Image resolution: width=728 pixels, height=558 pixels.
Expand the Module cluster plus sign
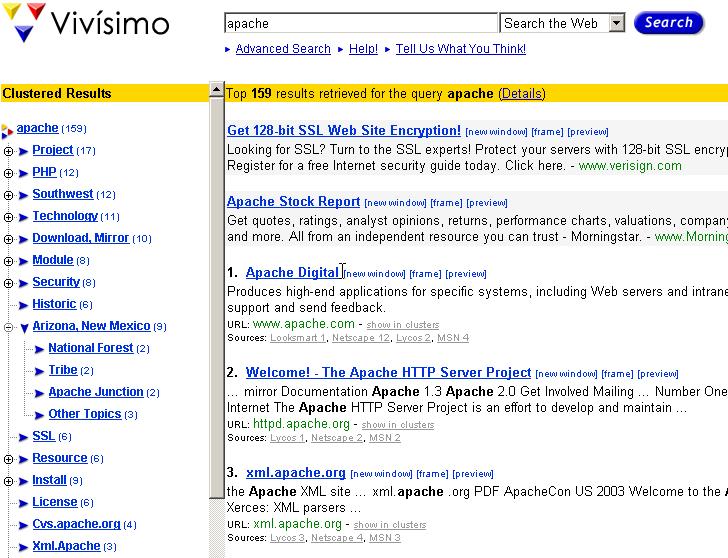click(8, 261)
